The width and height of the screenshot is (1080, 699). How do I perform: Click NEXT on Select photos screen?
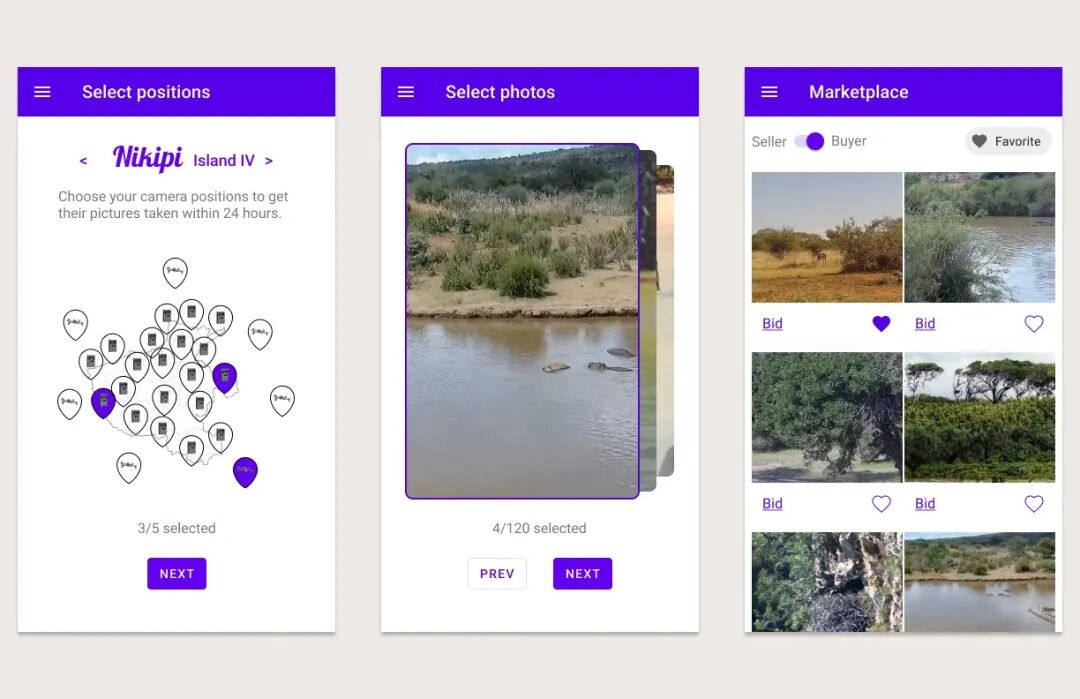pyautogui.click(x=582, y=574)
